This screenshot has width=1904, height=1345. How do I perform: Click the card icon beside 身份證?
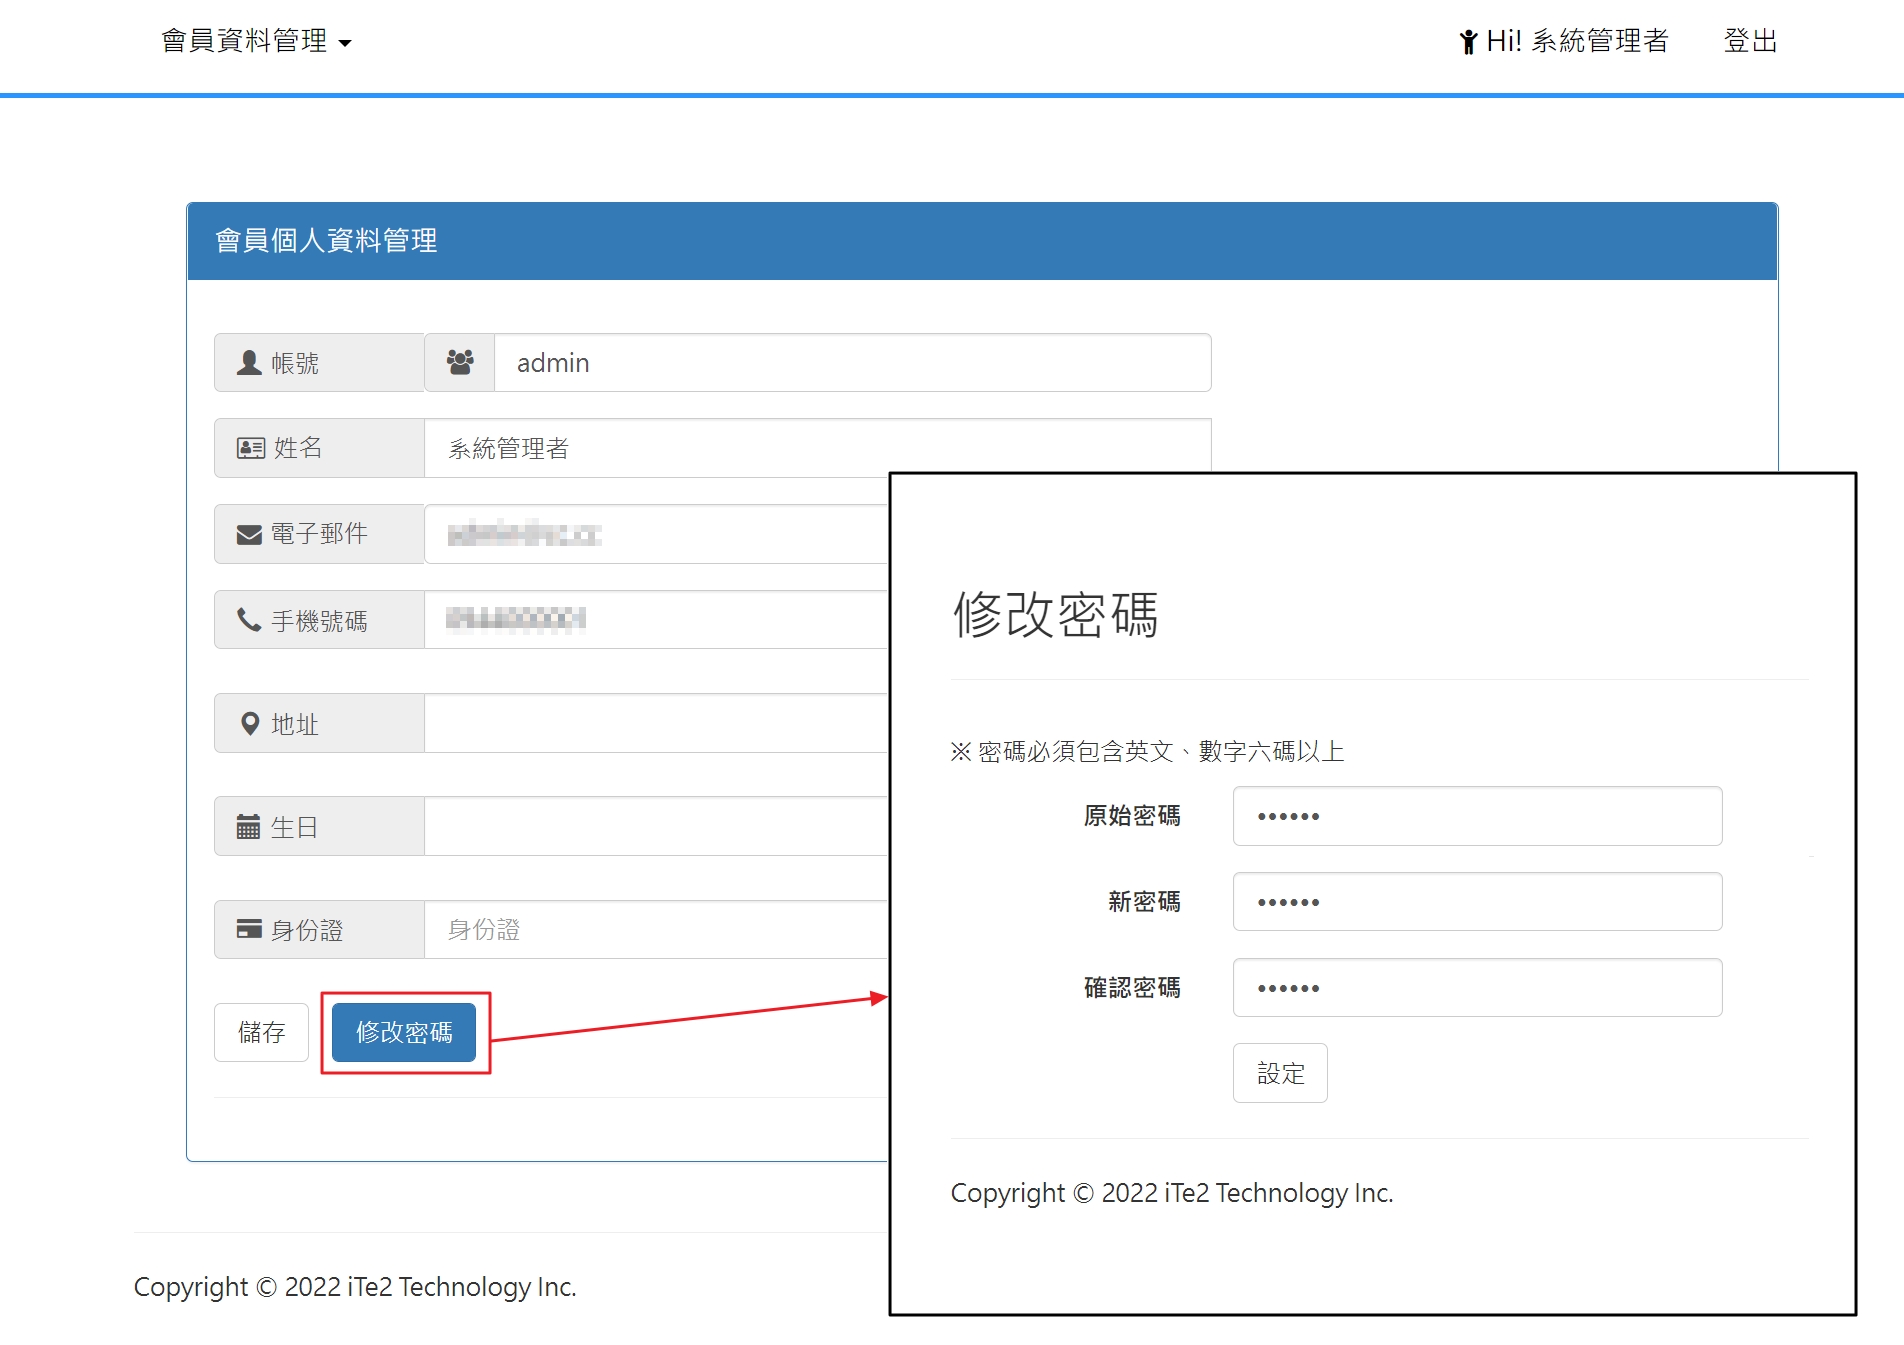[249, 929]
